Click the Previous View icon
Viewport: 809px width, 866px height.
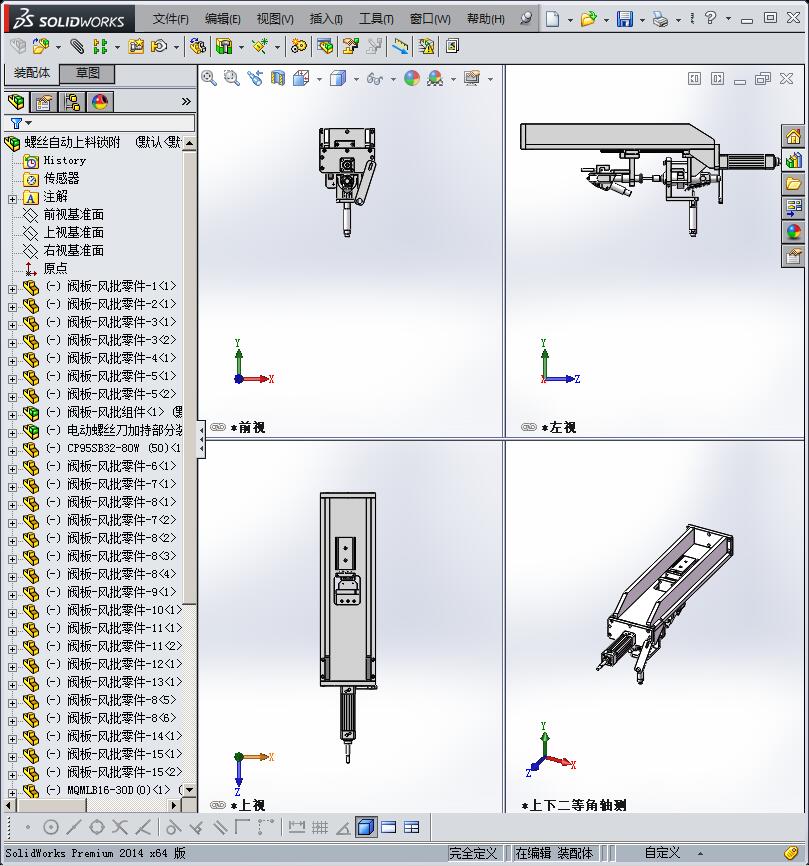coord(255,78)
